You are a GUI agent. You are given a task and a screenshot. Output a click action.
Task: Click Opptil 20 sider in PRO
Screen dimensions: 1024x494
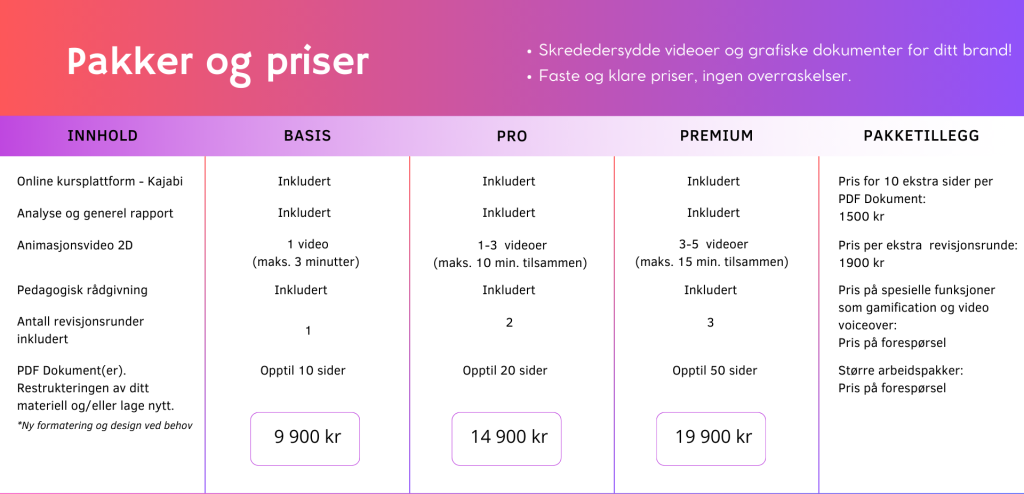(505, 371)
